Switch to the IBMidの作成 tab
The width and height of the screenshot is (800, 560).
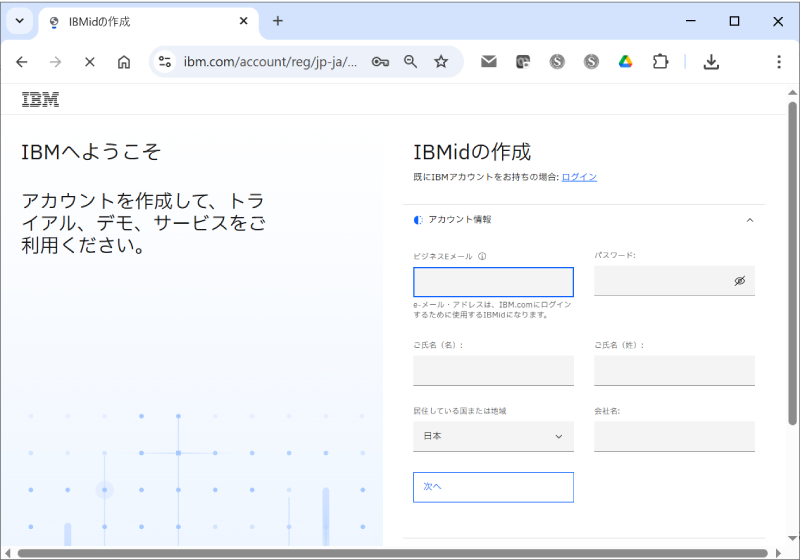pyautogui.click(x=148, y=21)
